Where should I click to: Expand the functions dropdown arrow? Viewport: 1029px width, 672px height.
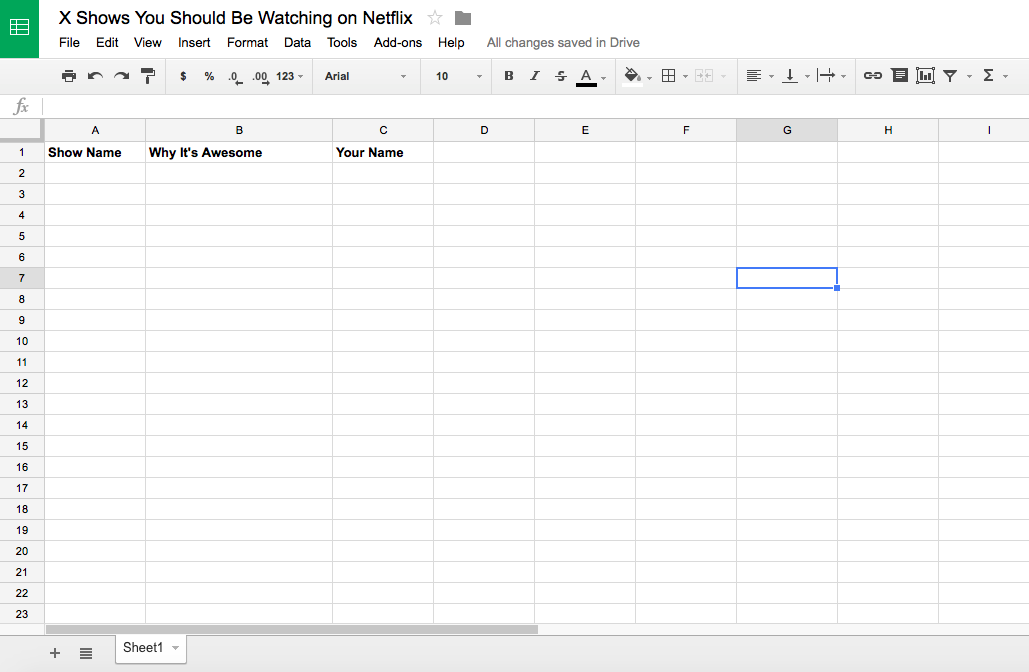[x=1005, y=77]
